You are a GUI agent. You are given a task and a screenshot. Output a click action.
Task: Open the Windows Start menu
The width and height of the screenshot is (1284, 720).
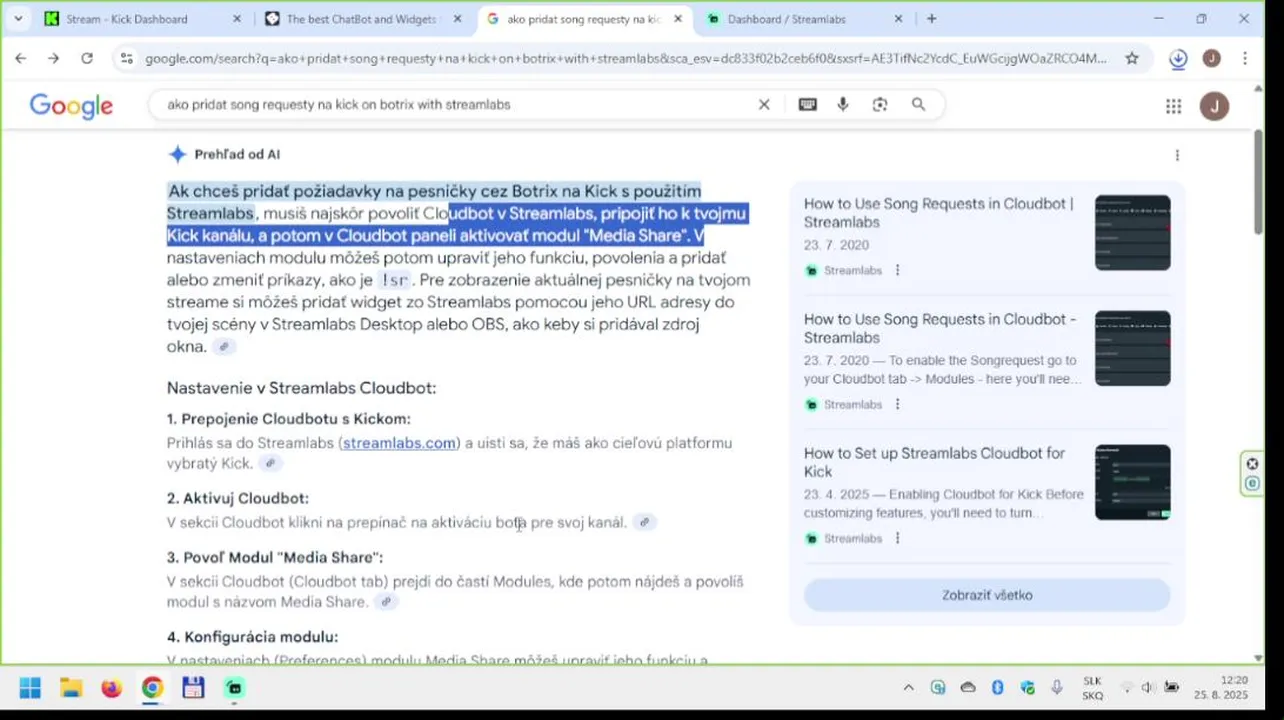pos(30,688)
